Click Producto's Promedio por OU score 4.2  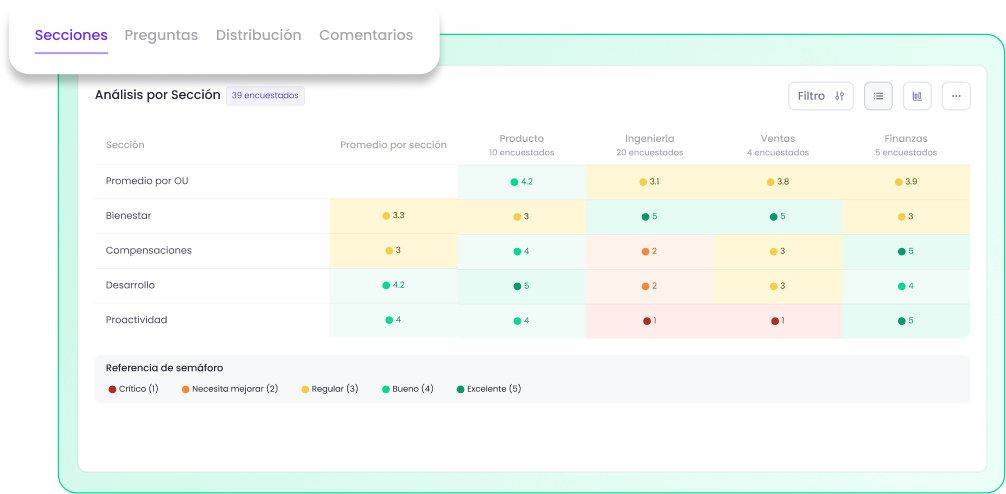tap(522, 182)
